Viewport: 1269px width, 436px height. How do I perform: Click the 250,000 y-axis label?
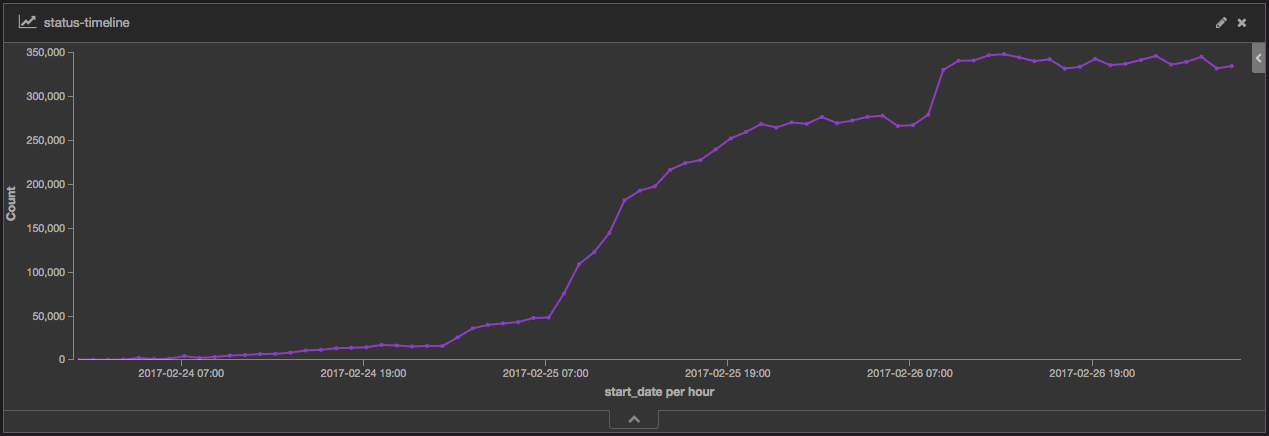coord(45,140)
